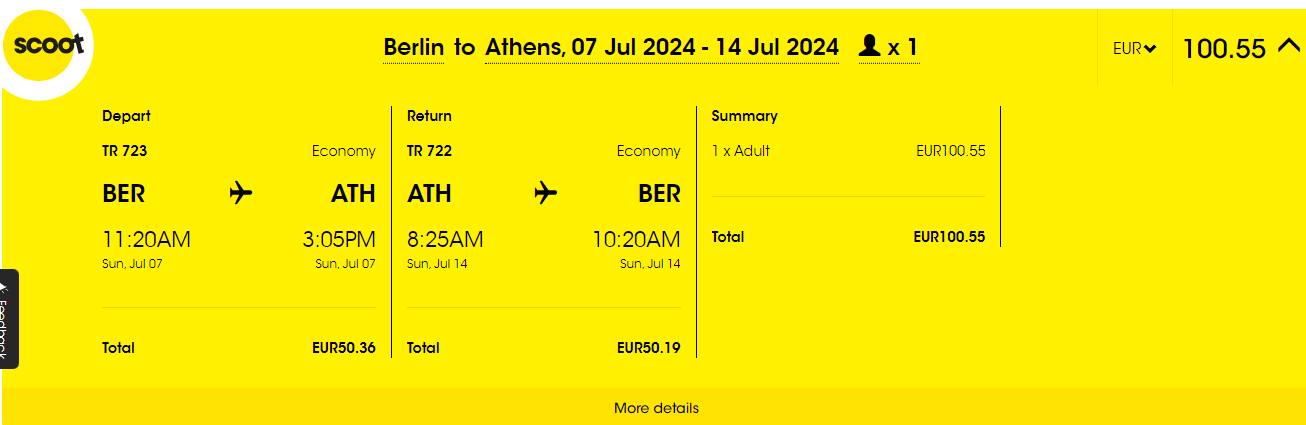Click the return flight airplane icon
1306x425 pixels.
point(545,192)
